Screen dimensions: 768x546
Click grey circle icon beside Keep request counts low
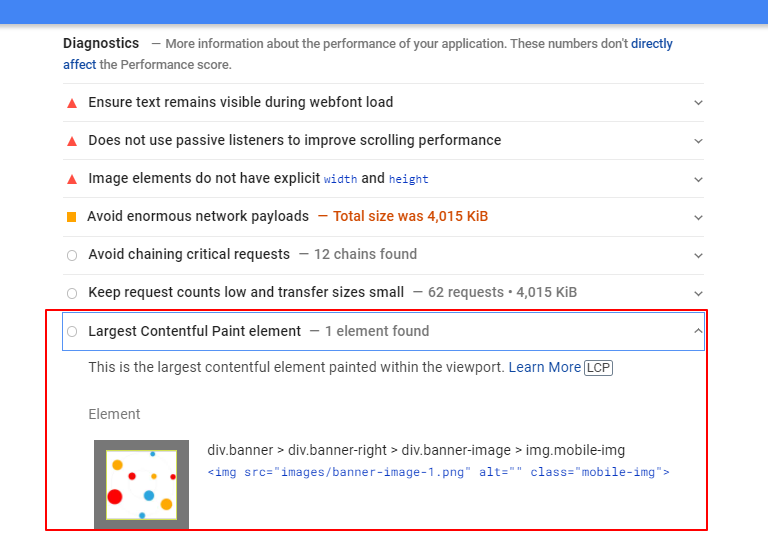[72, 293]
